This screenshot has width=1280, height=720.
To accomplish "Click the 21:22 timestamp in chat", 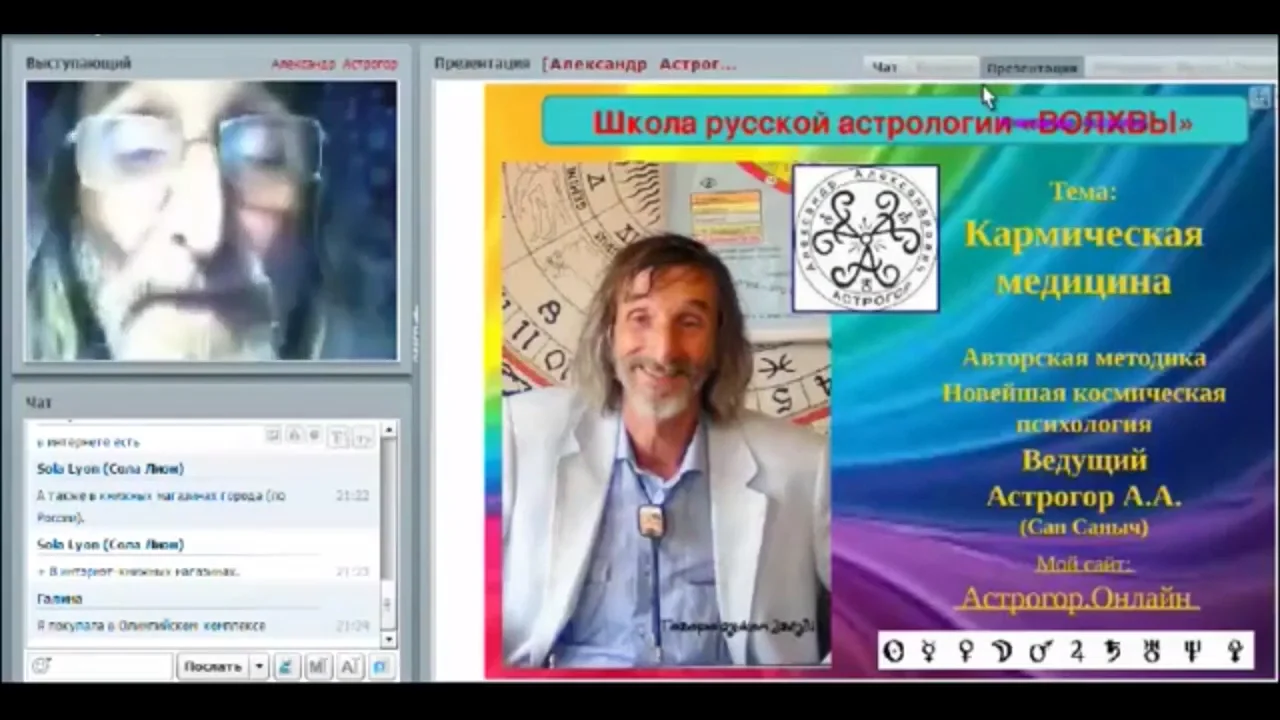I will pyautogui.click(x=353, y=495).
